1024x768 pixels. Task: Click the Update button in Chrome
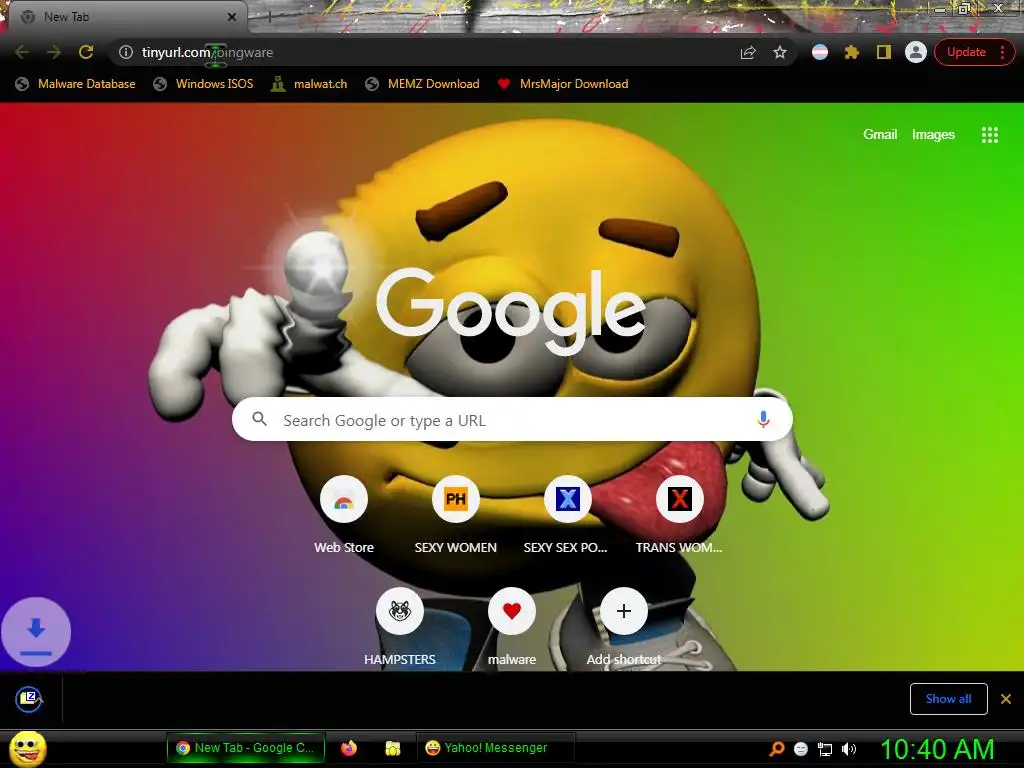point(966,52)
